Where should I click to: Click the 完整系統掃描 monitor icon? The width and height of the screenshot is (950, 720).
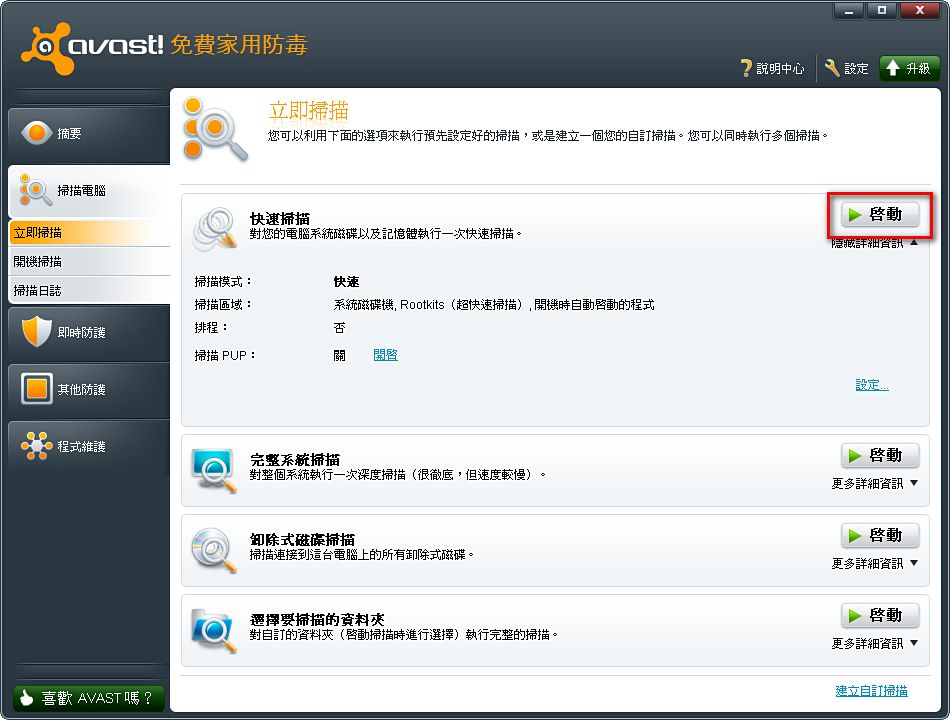tap(214, 470)
